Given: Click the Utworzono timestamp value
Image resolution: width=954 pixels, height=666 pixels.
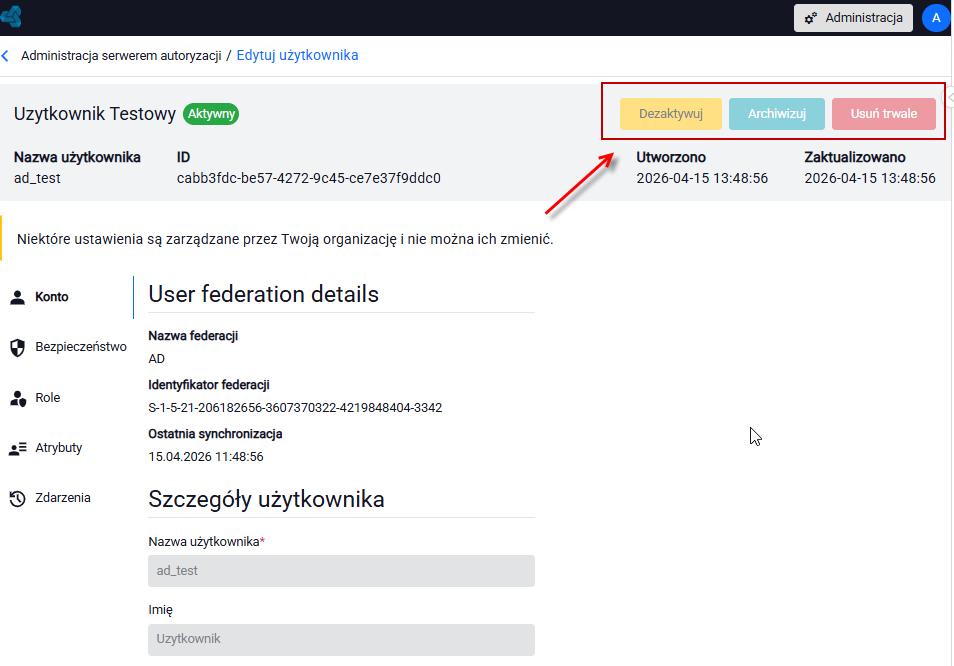Looking at the screenshot, I should point(702,179).
